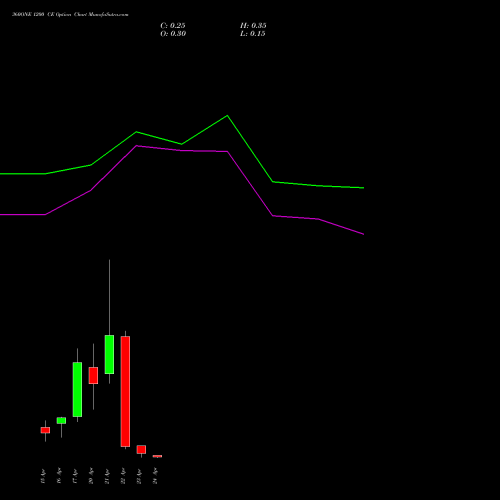Click the '24 Apr' date axis label
Viewport: 500px width, 500px height.
155,476
